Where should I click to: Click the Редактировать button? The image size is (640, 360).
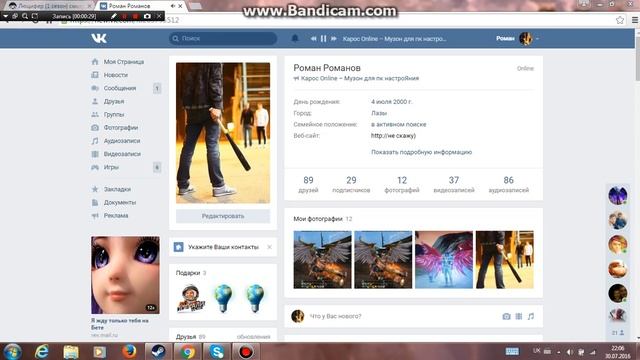223,216
